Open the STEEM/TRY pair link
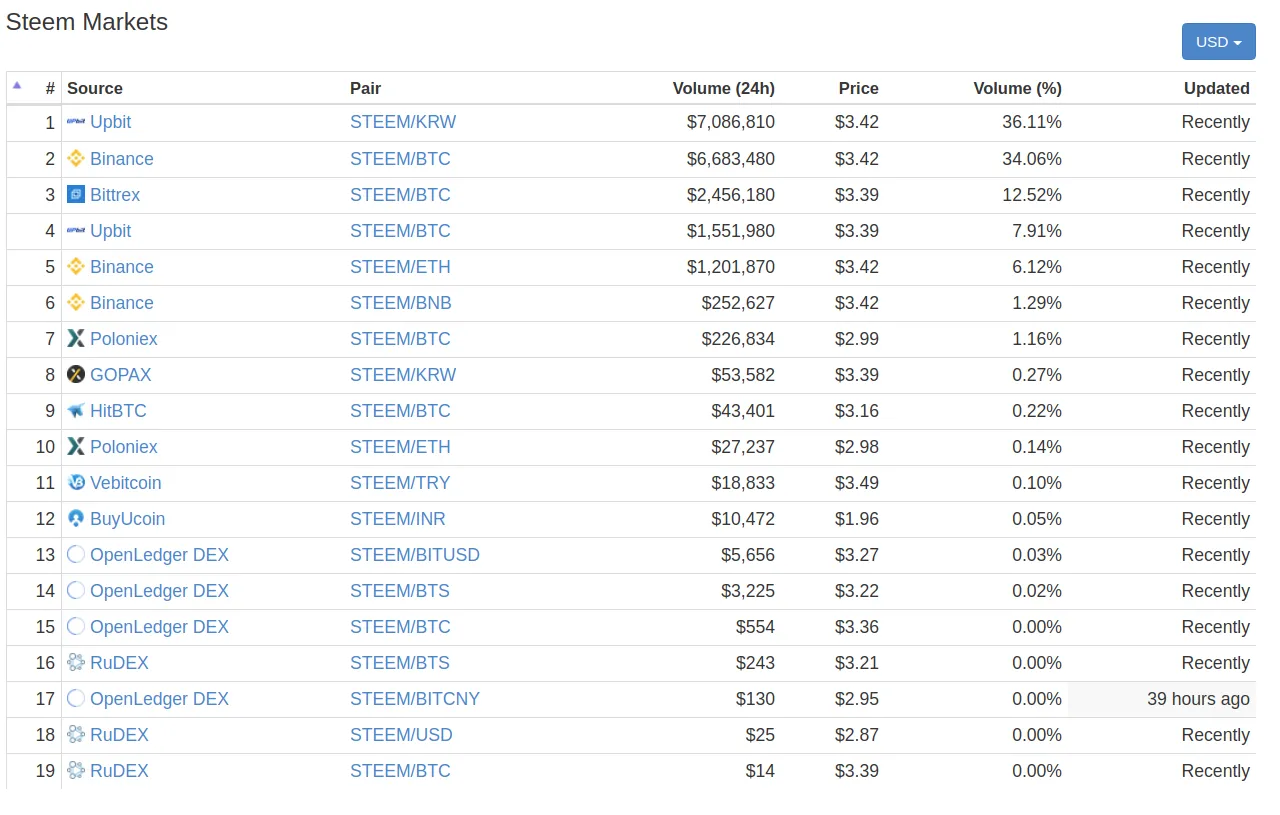1280x815 pixels. (x=400, y=482)
